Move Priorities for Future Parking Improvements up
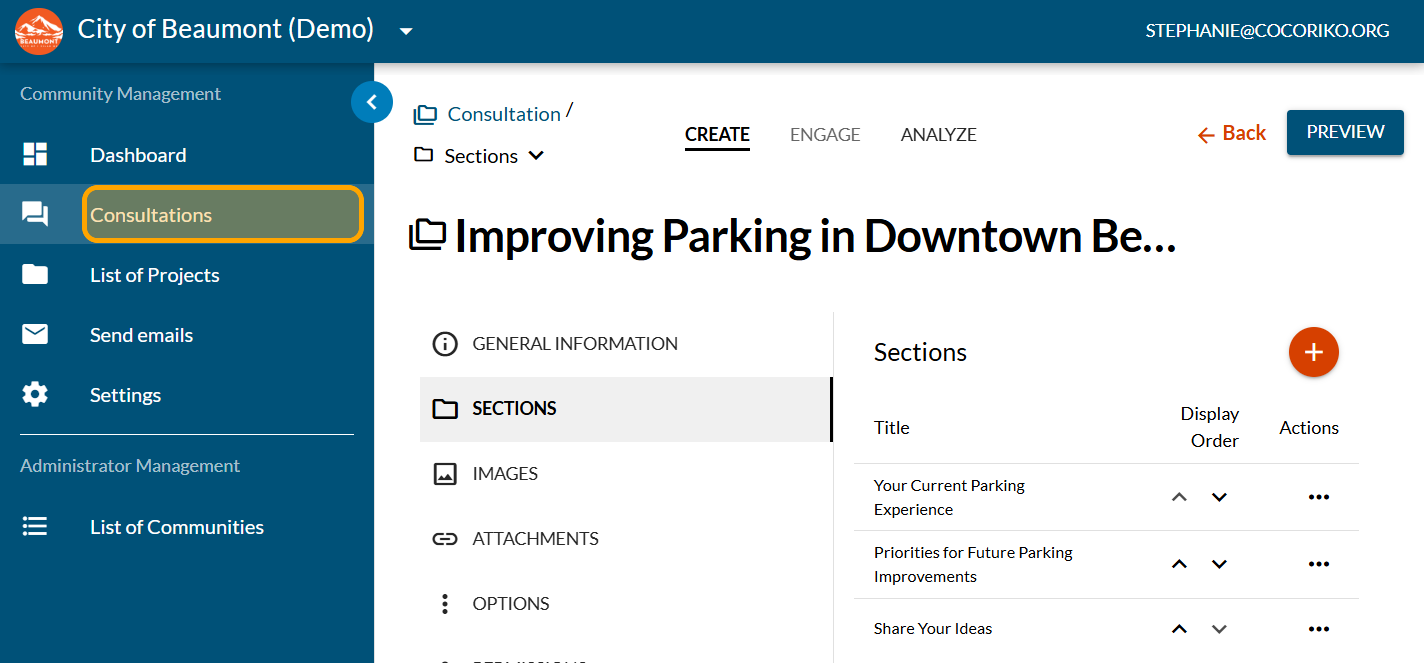The image size is (1424, 663). [1179, 564]
